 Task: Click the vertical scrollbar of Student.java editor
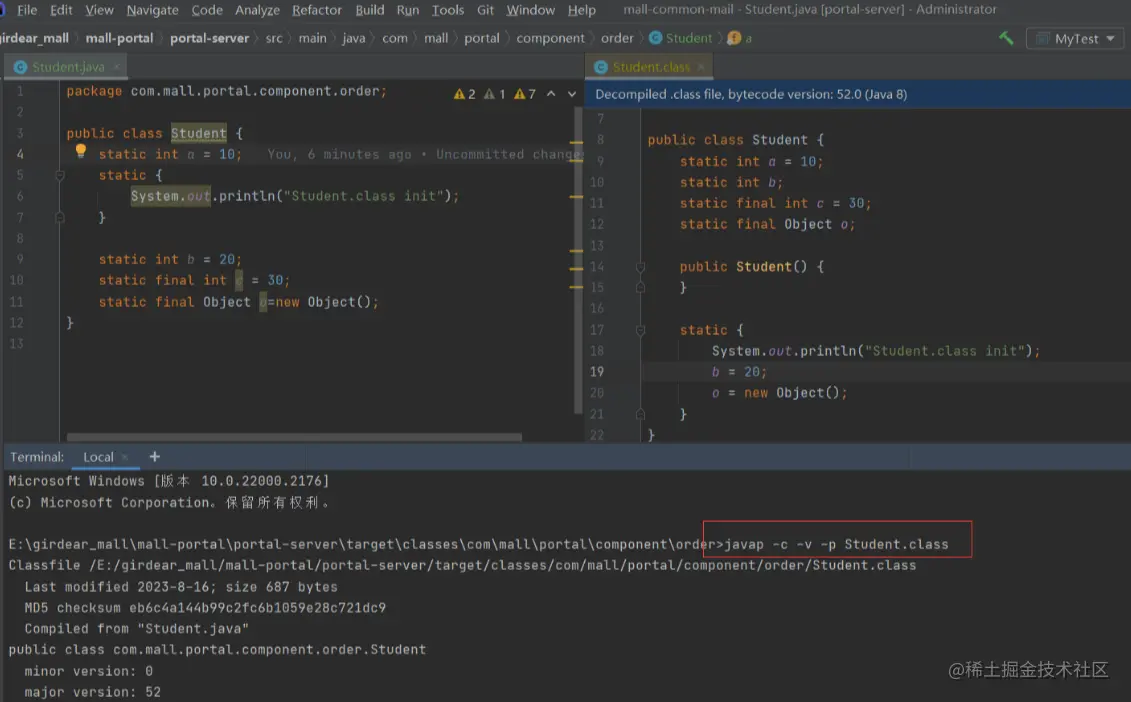(x=578, y=260)
